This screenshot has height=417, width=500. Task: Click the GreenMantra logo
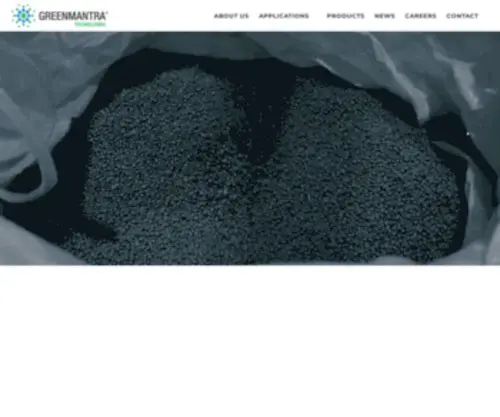59,16
